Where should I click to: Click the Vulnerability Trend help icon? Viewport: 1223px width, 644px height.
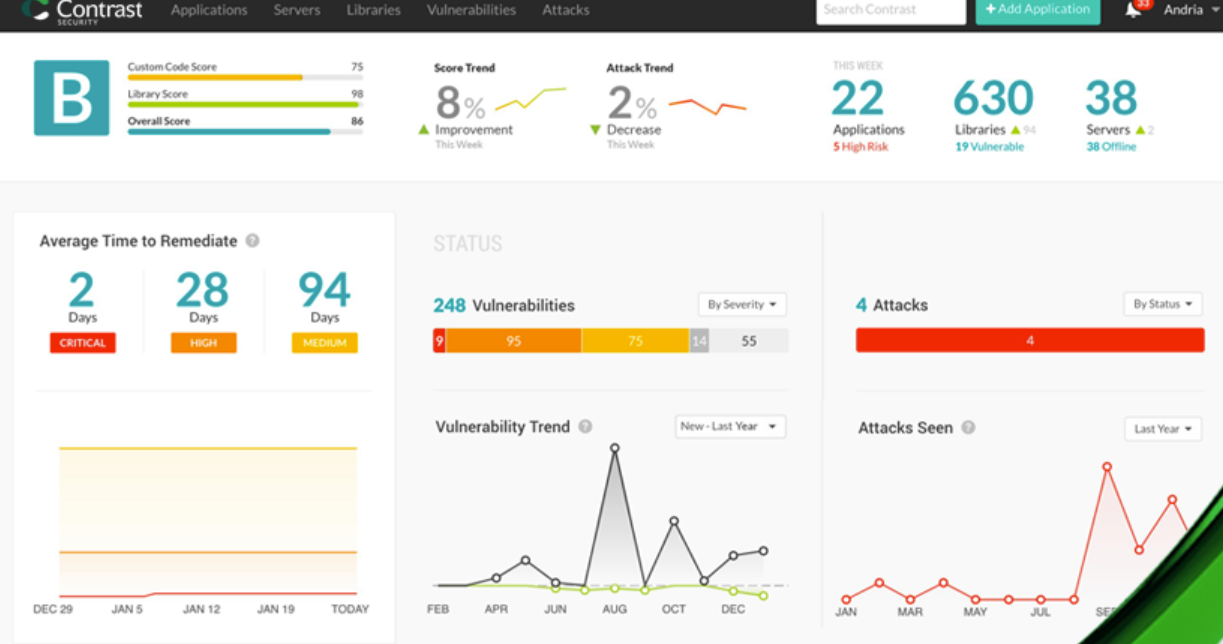(585, 427)
